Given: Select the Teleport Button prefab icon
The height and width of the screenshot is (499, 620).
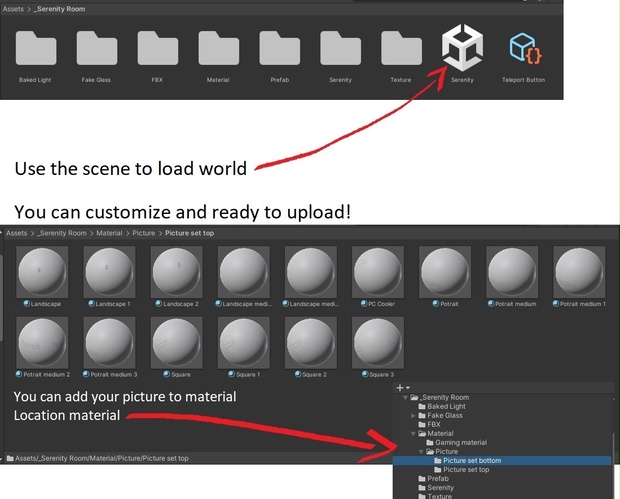Looking at the screenshot, I should click(x=525, y=48).
